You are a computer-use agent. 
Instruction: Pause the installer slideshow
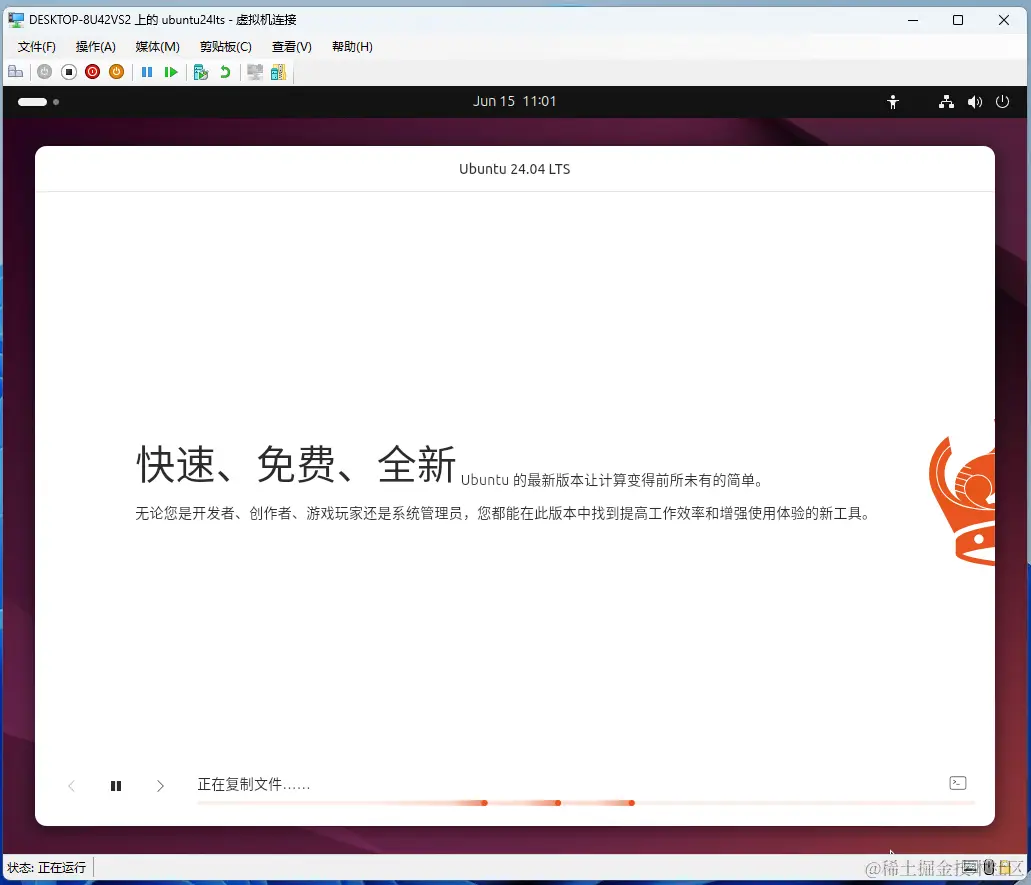pos(115,785)
